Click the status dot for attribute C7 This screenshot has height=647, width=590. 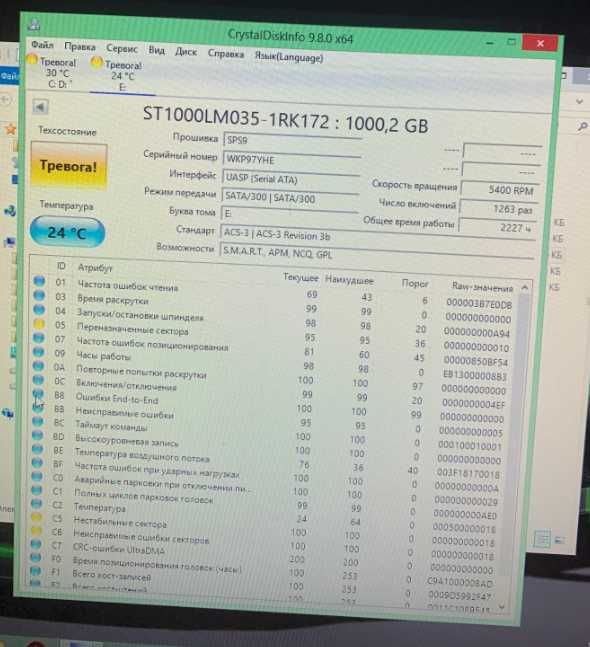(x=36, y=544)
